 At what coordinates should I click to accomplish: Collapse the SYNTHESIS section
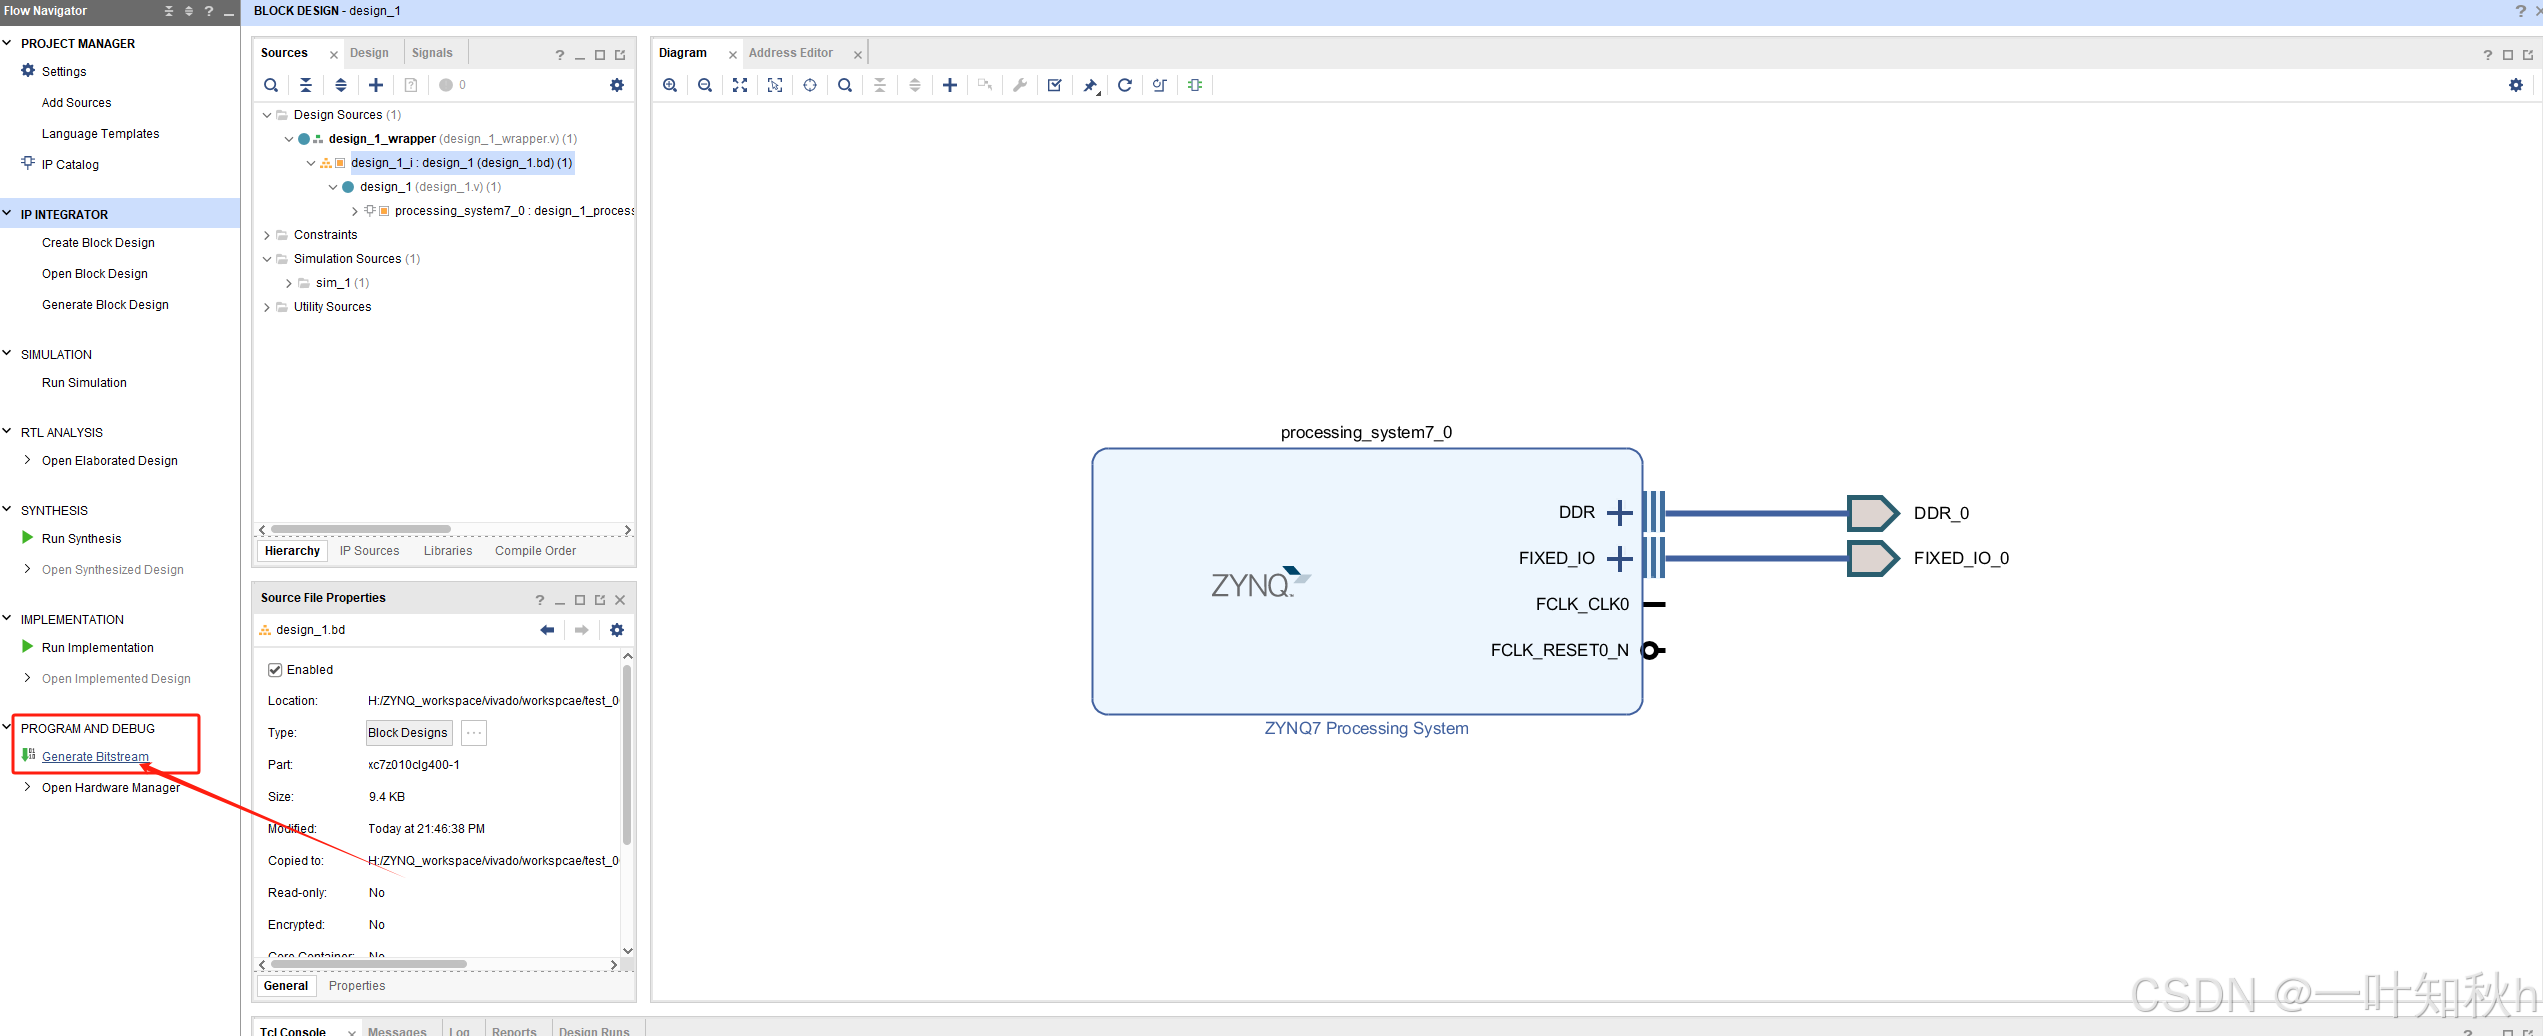point(7,510)
